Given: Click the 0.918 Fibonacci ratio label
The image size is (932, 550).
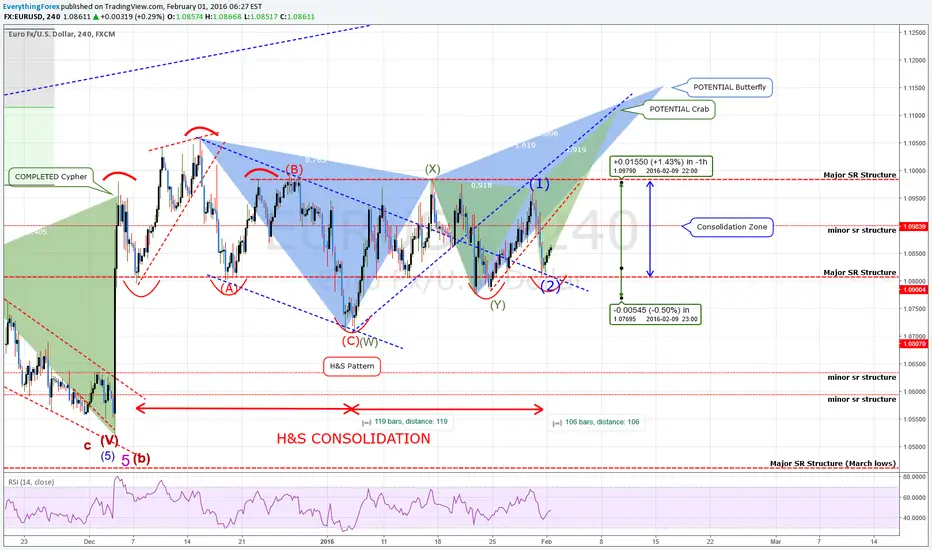Looking at the screenshot, I should point(481,186).
